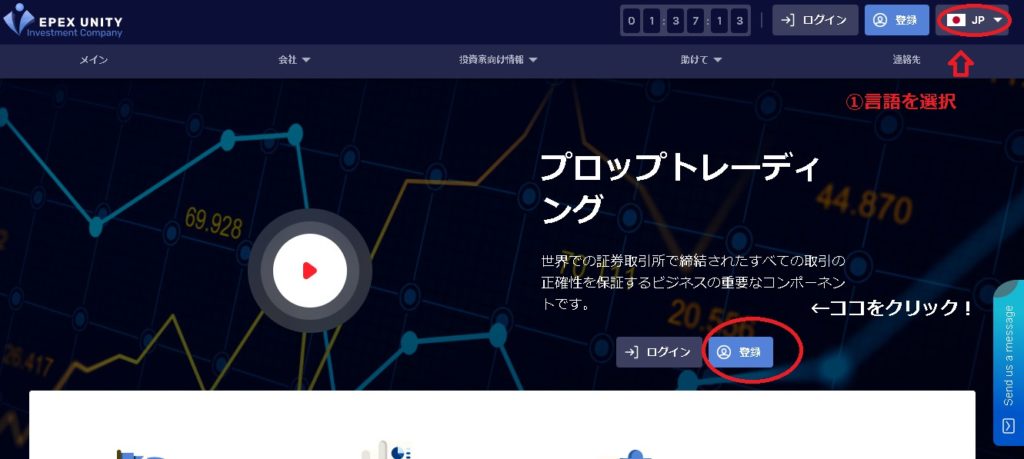Click the countdown timer display
The width and height of the screenshot is (1024, 459).
685,20
